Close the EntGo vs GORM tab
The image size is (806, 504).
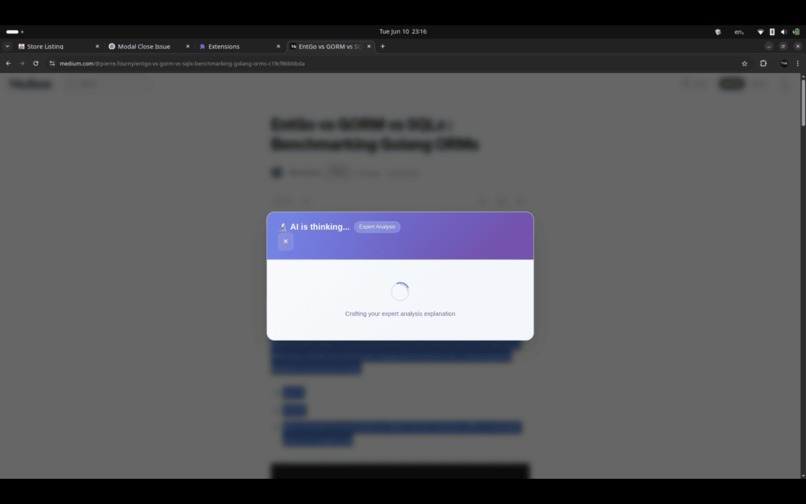click(x=369, y=46)
